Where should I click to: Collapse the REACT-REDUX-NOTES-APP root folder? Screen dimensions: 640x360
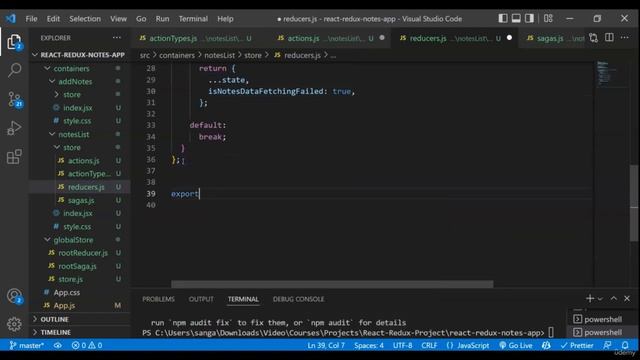pyautogui.click(x=80, y=55)
